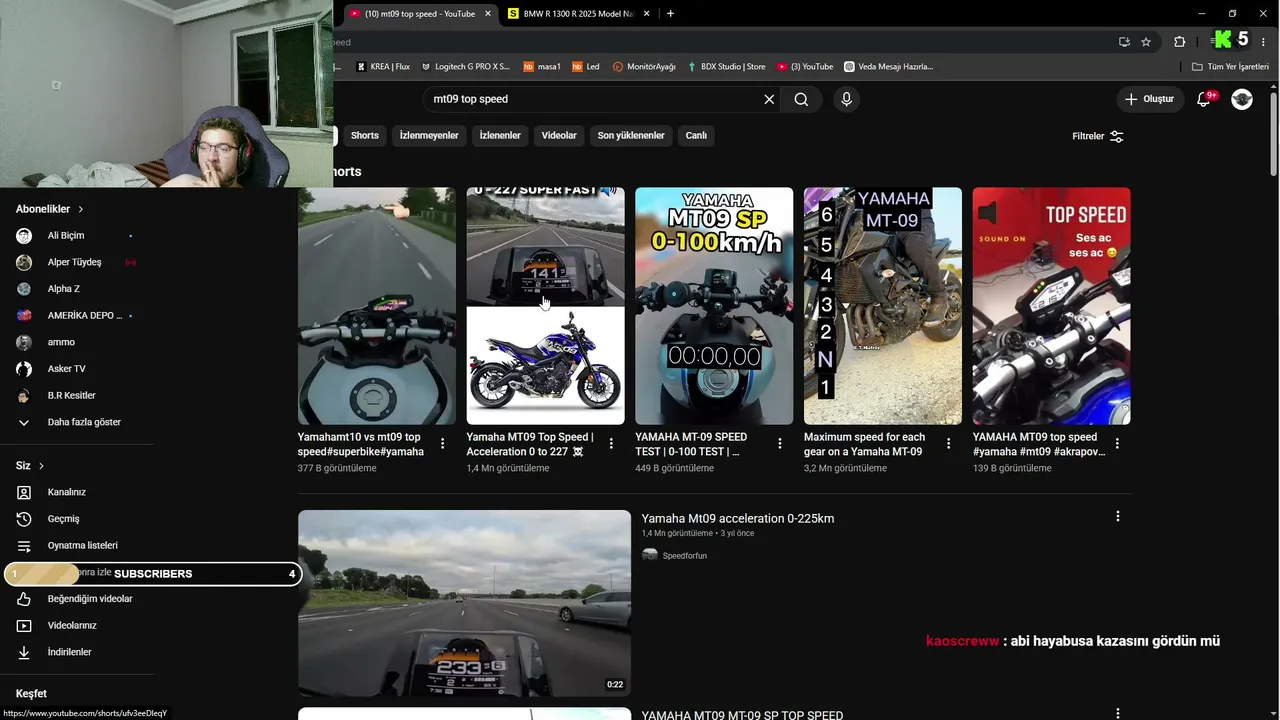Open options for Maximum speed each gear short
This screenshot has height=720, width=1280.
(949, 443)
